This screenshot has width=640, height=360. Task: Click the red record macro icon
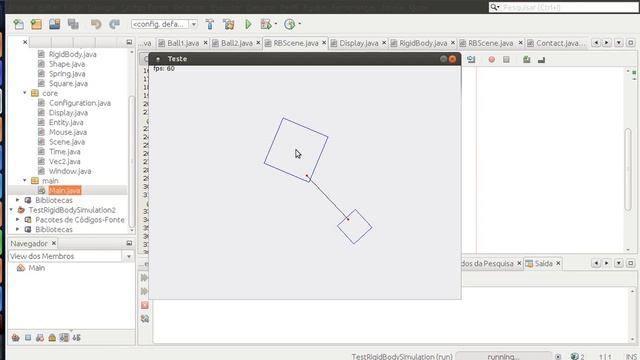[x=491, y=60]
